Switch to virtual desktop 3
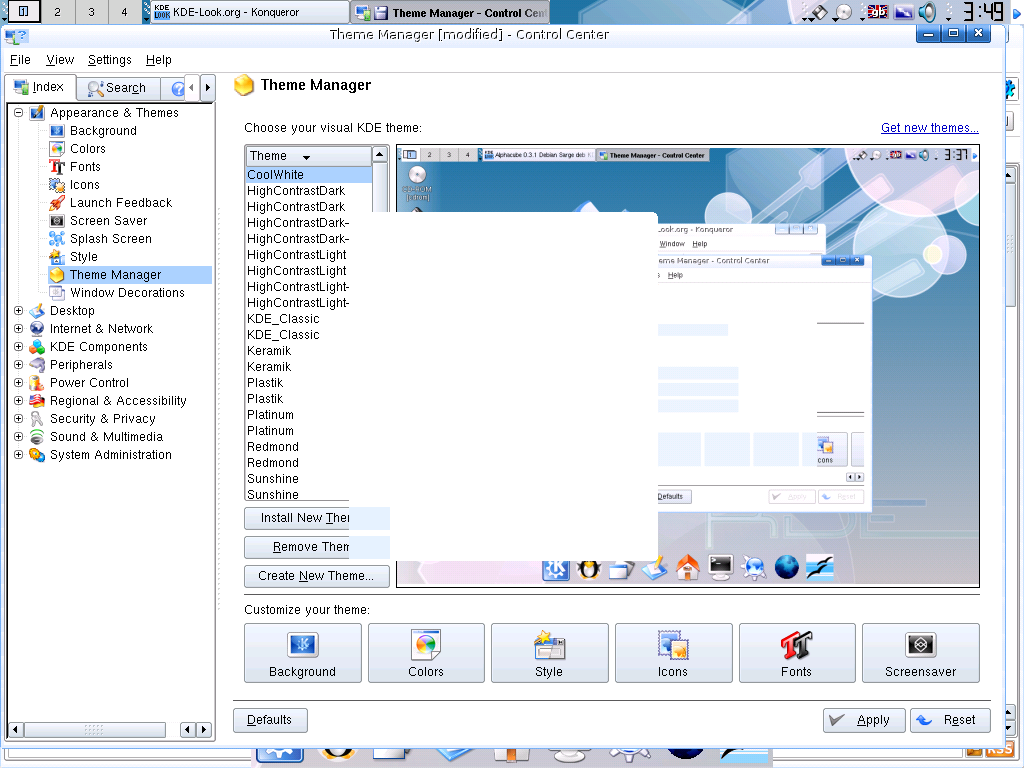Screen dimensions: 1024x768 [x=91, y=12]
